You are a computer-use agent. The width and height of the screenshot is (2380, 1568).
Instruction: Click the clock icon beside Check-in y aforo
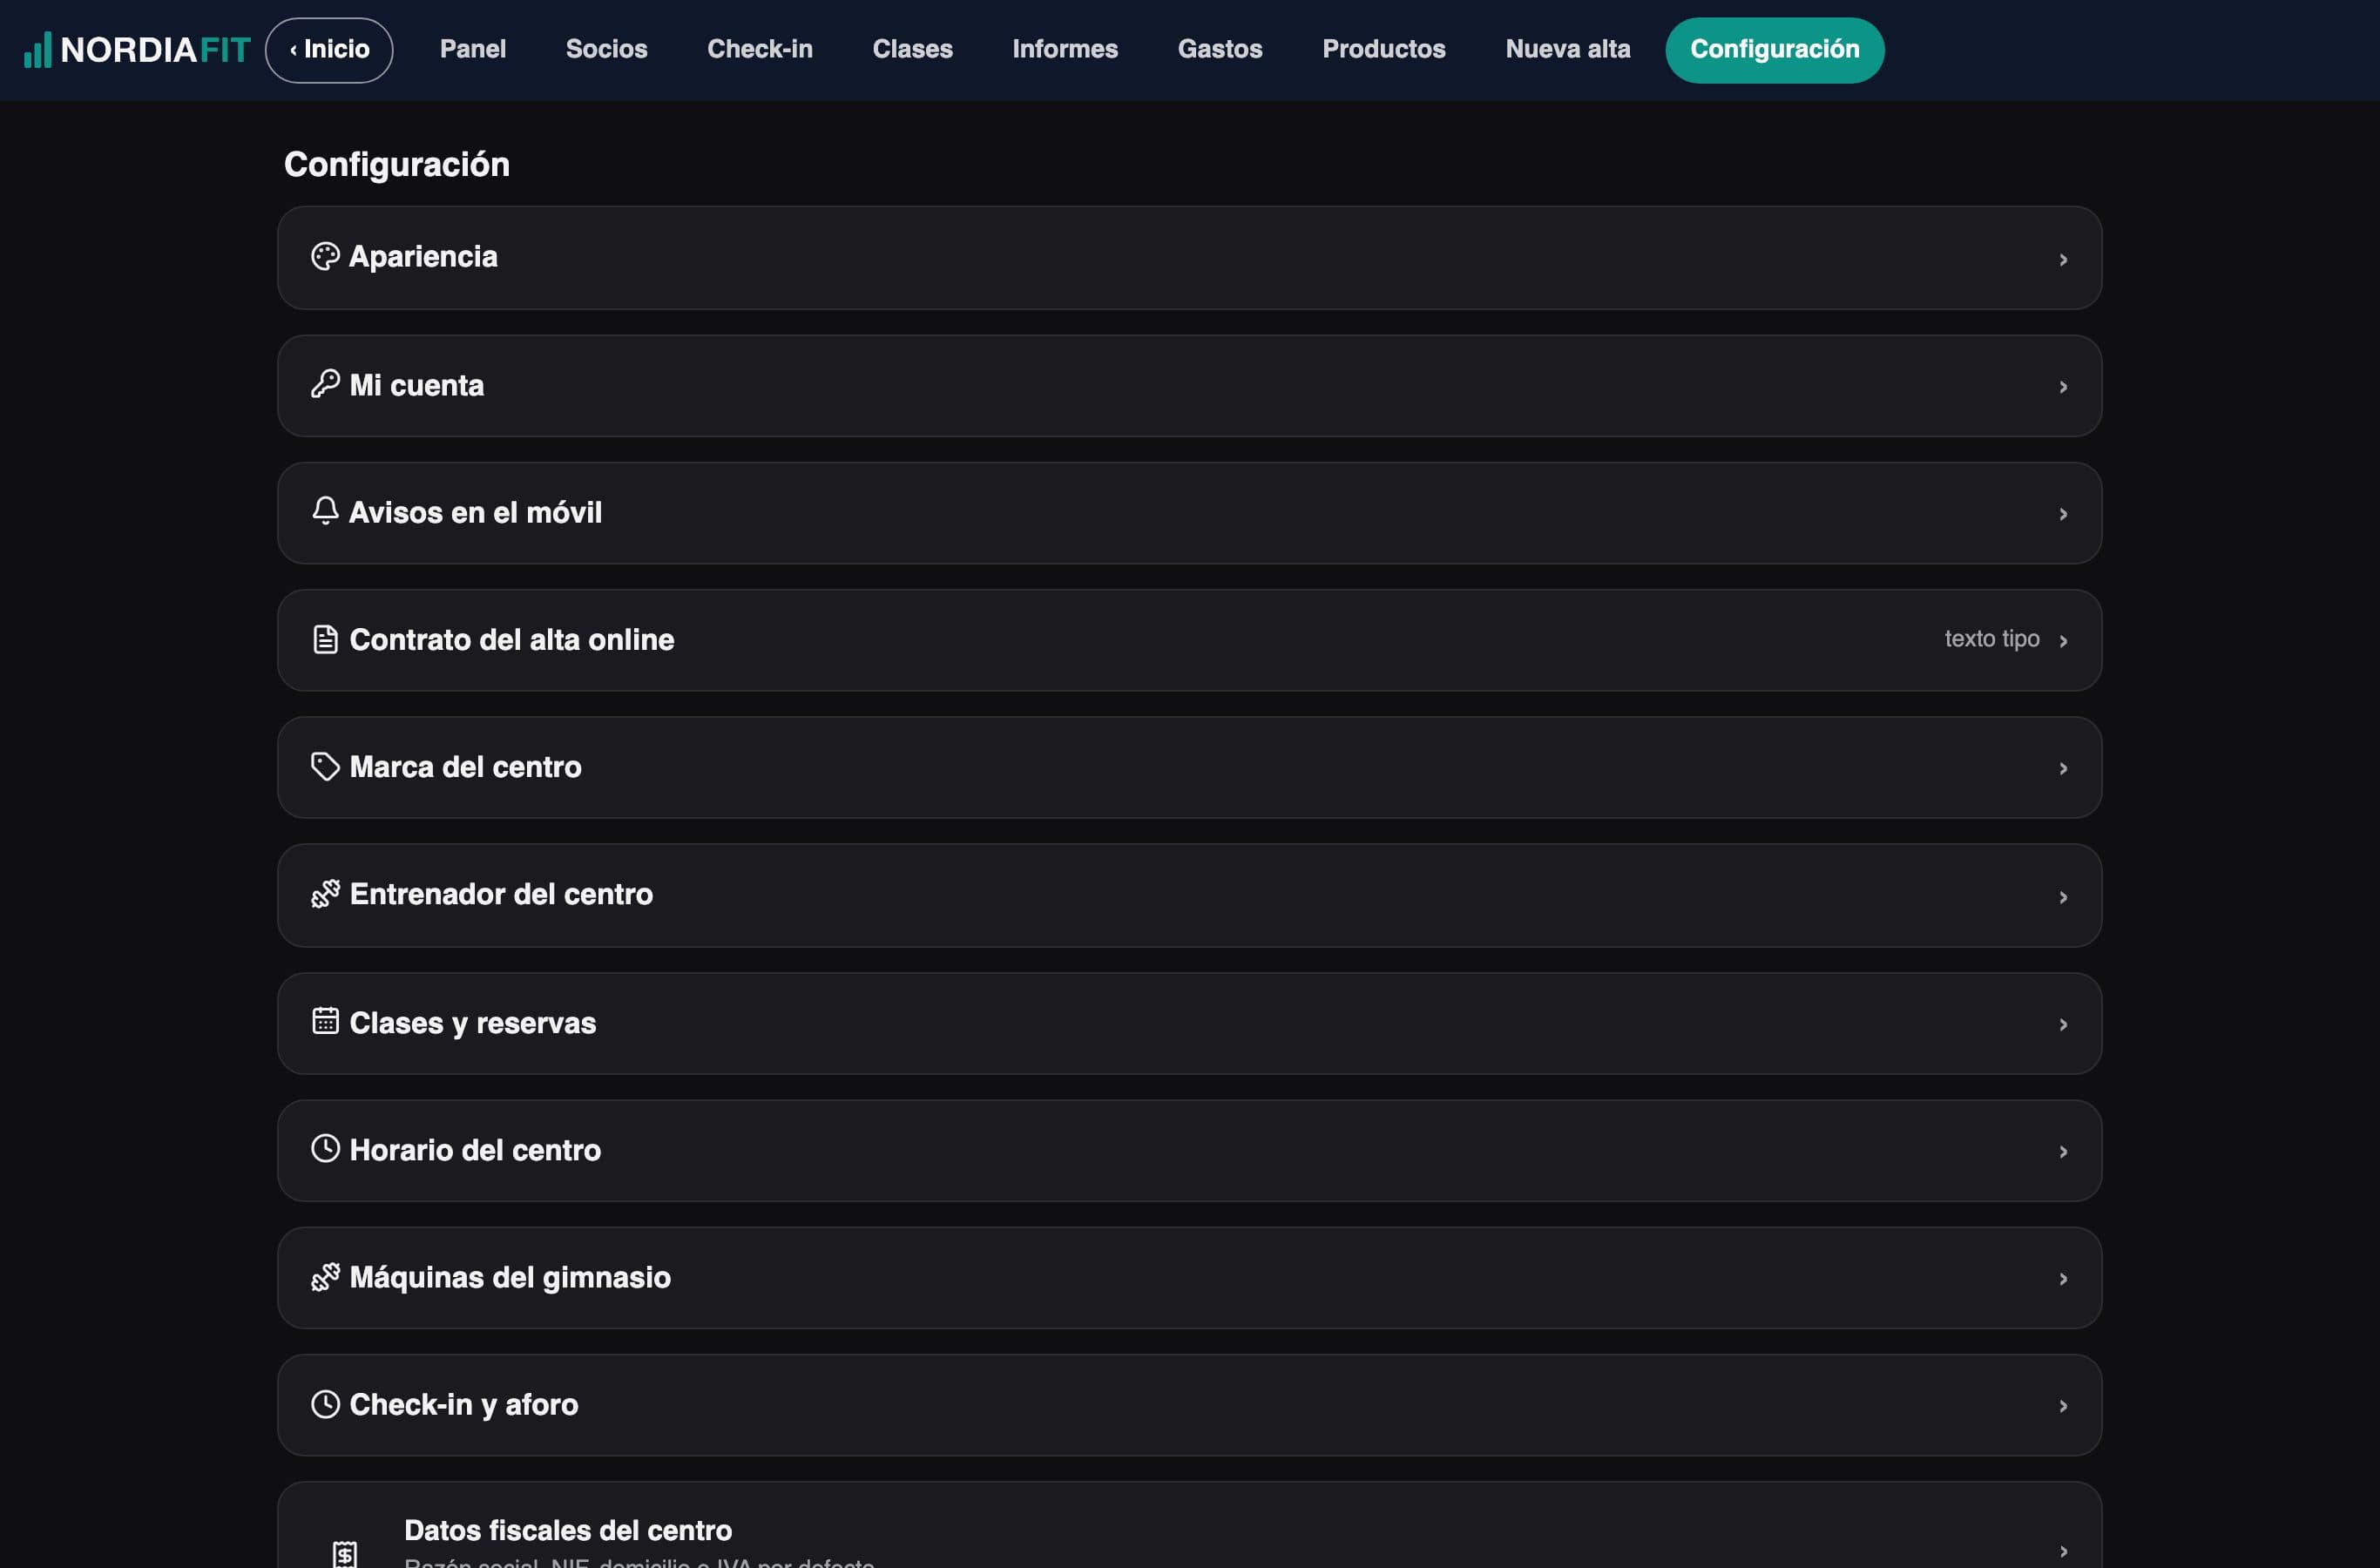325,1404
